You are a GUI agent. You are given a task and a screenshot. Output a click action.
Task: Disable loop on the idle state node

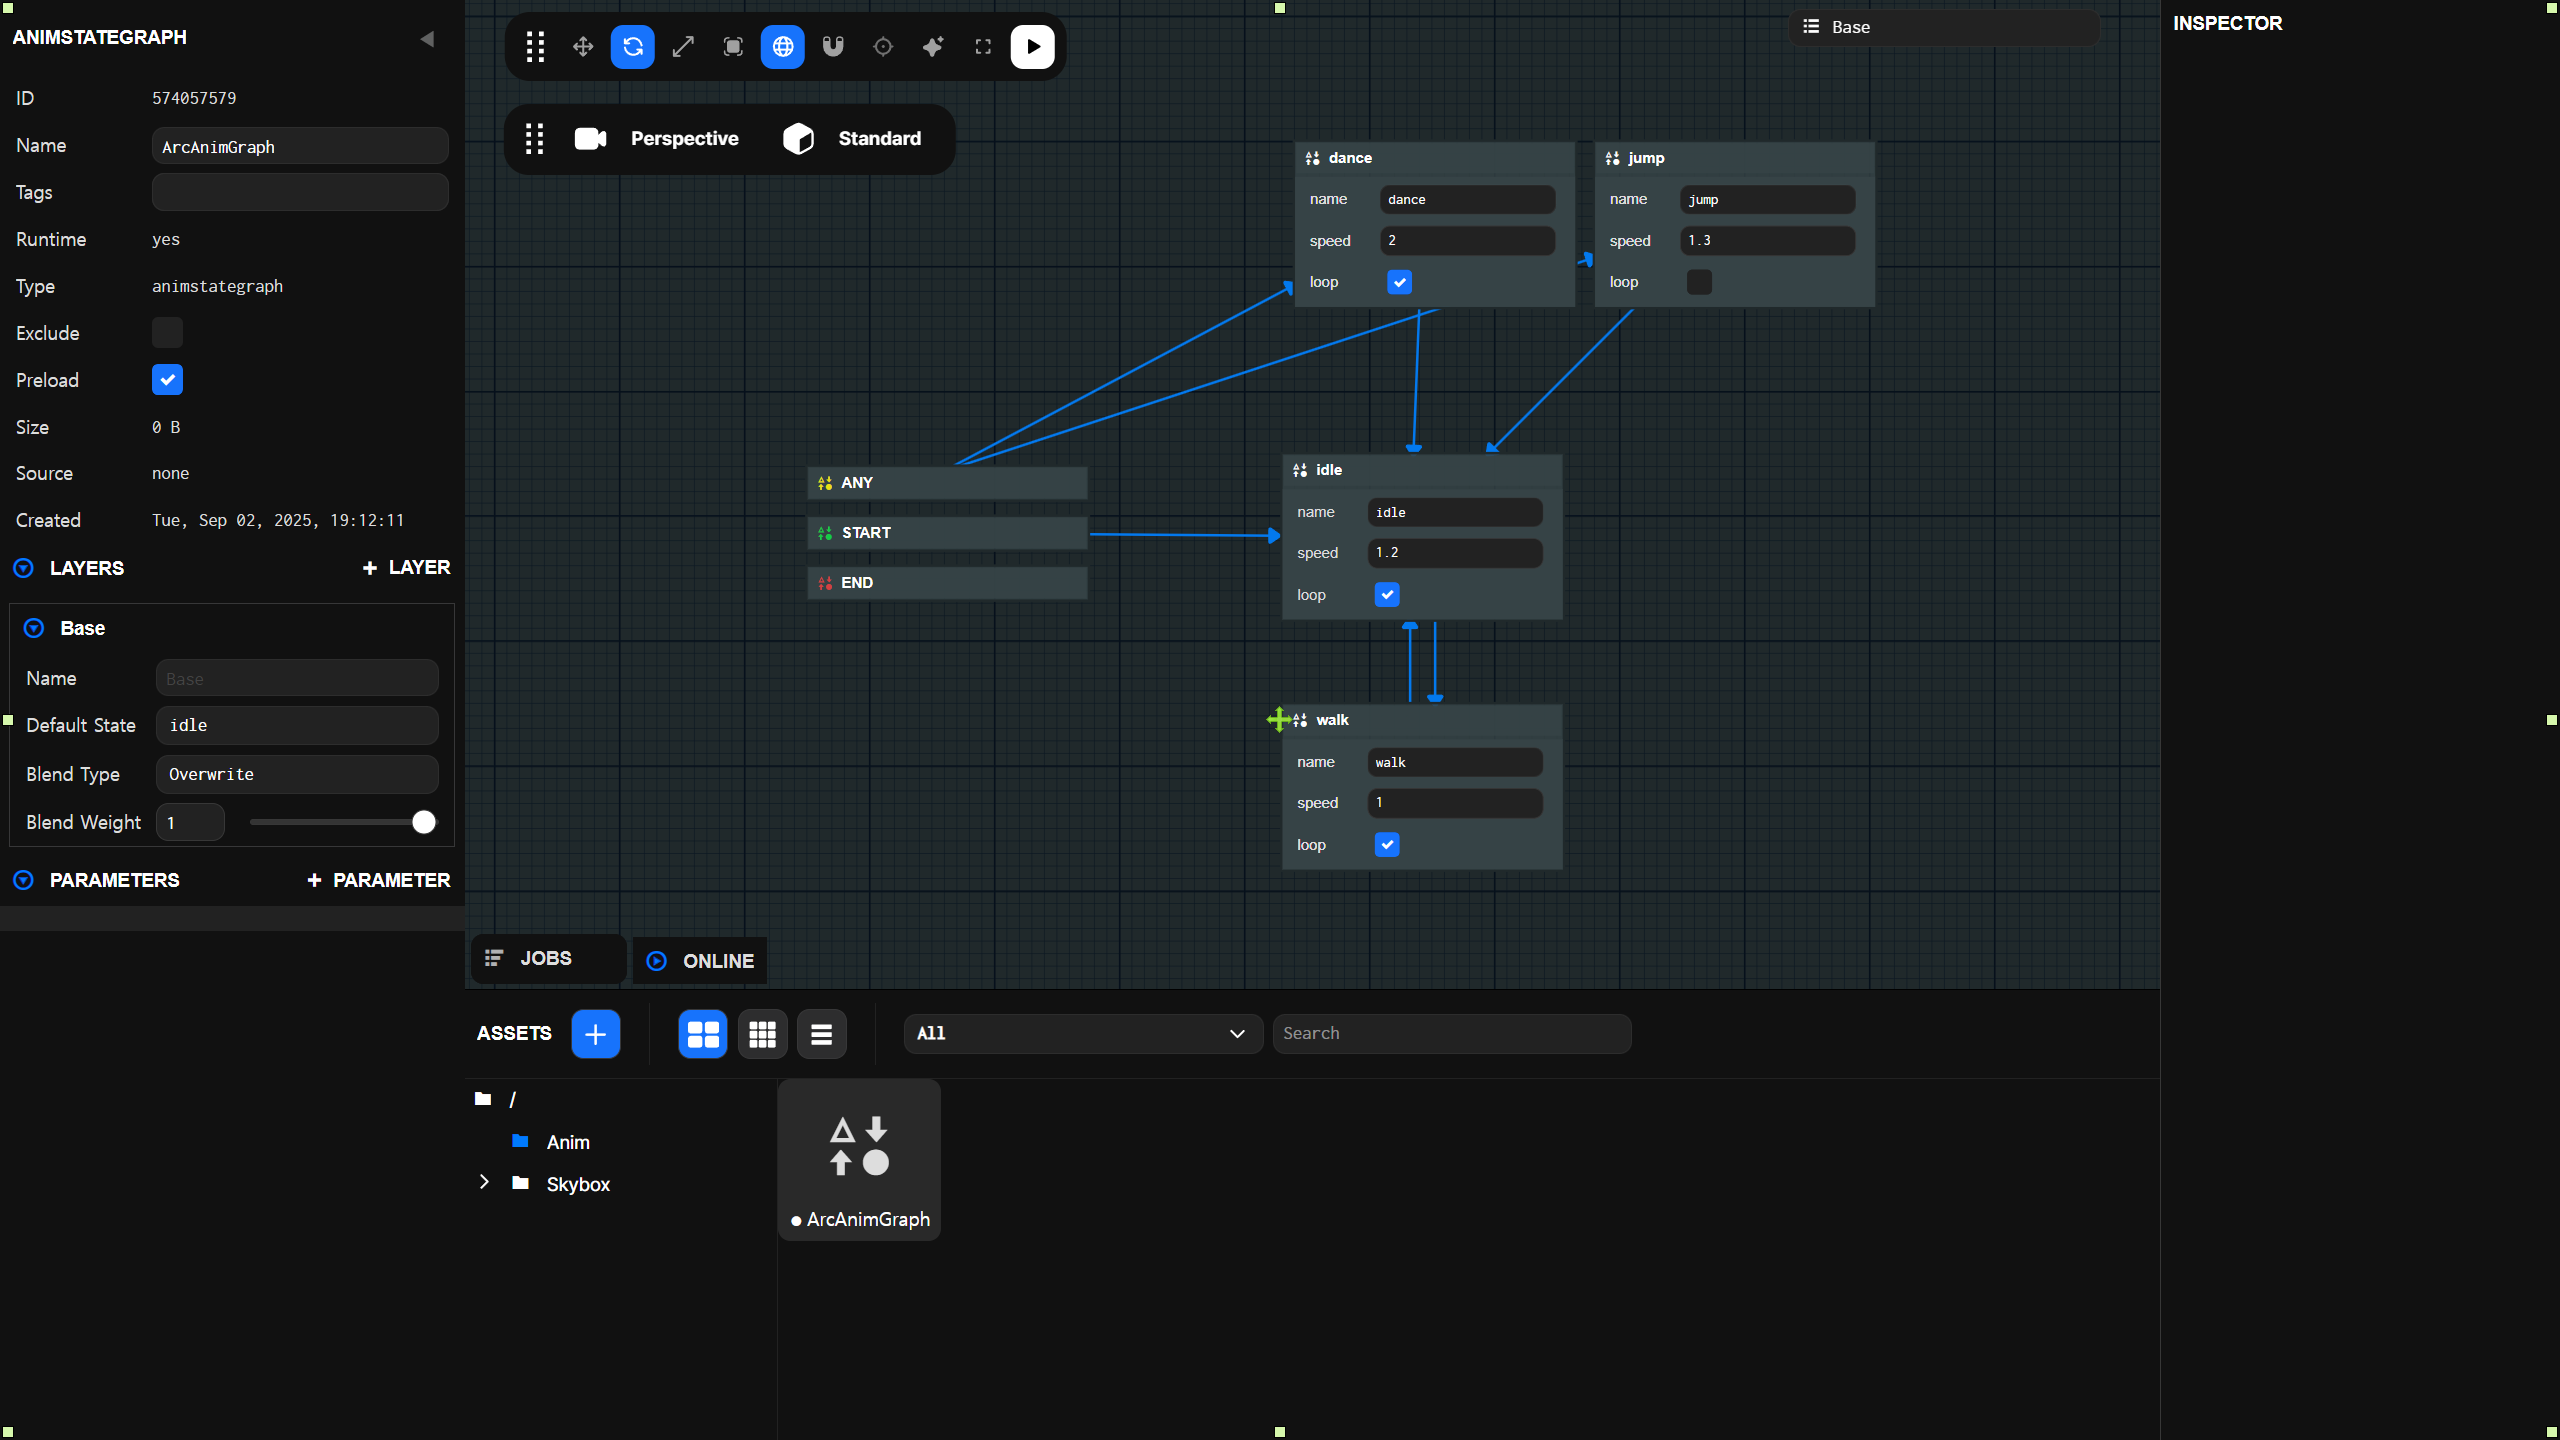[x=1386, y=594]
